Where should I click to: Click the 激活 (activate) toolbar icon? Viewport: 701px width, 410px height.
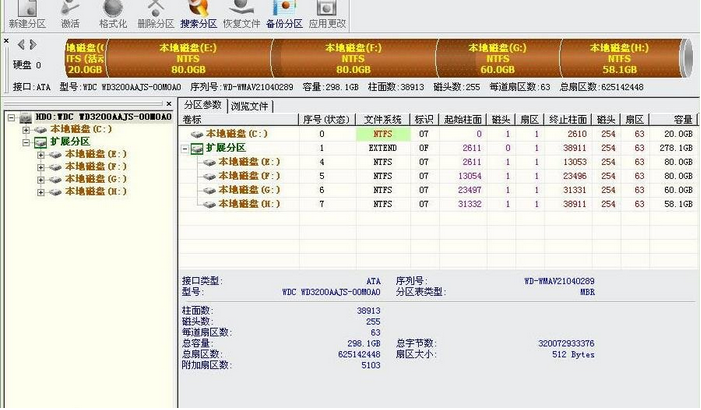coord(70,15)
